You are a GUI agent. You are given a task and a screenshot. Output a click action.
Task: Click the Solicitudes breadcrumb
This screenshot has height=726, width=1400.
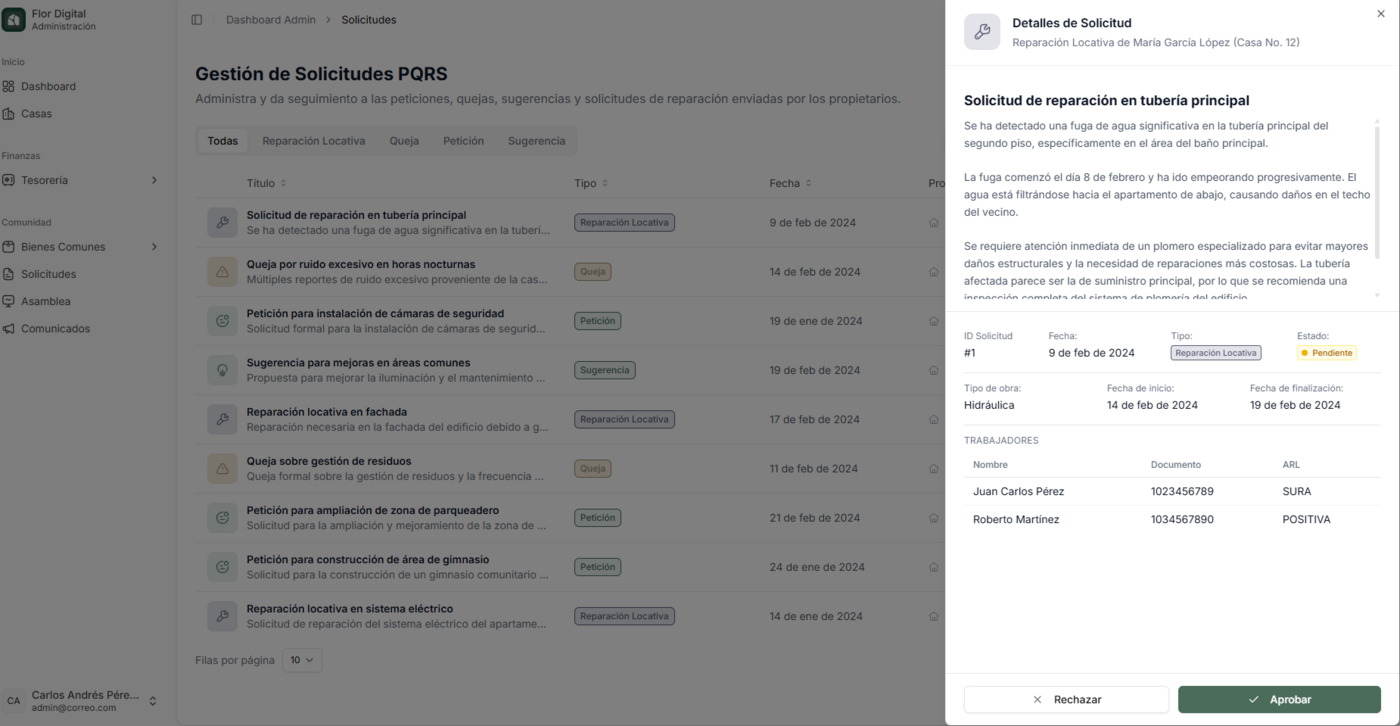pos(369,20)
